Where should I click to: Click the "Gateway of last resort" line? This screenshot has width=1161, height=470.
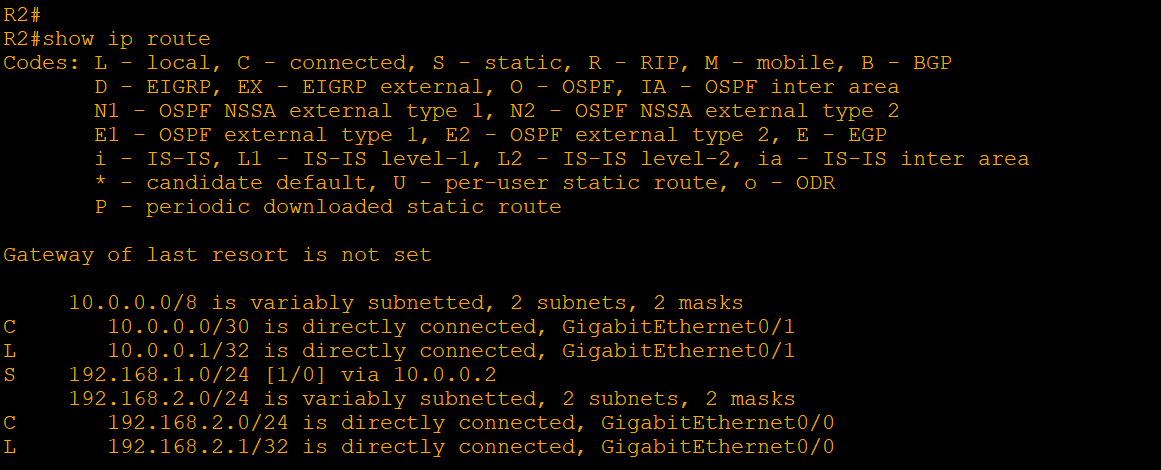pos(217,255)
